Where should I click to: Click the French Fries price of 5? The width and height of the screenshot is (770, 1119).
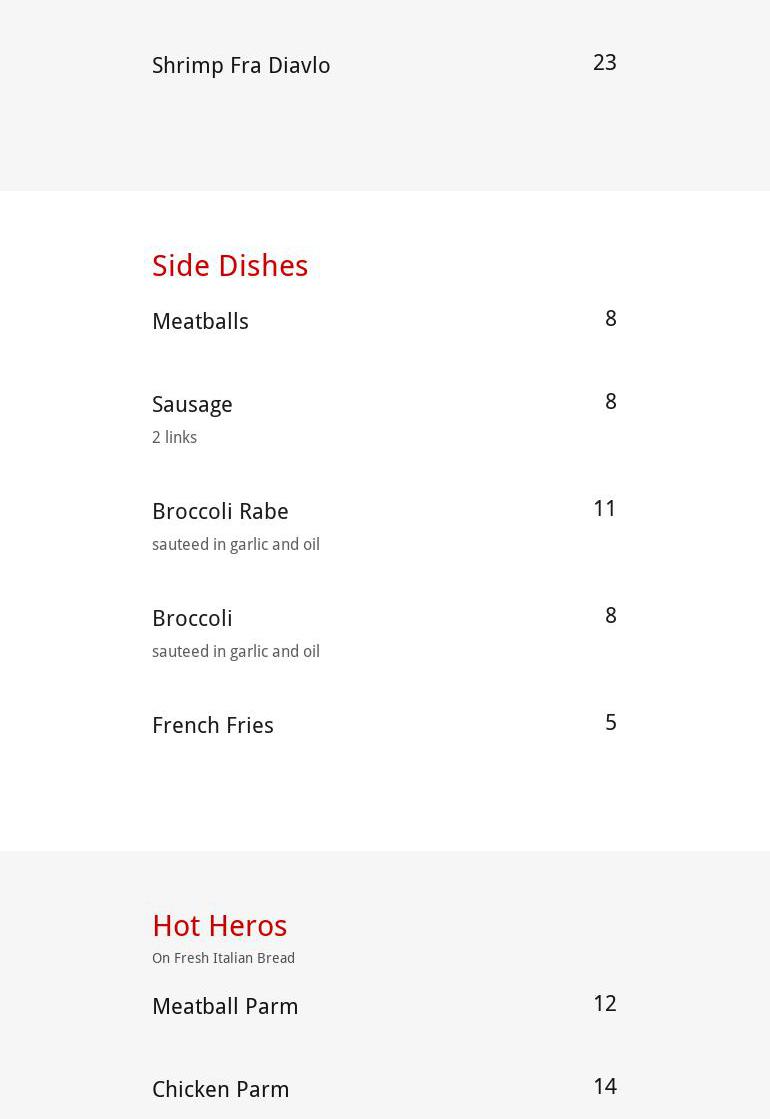(x=610, y=723)
